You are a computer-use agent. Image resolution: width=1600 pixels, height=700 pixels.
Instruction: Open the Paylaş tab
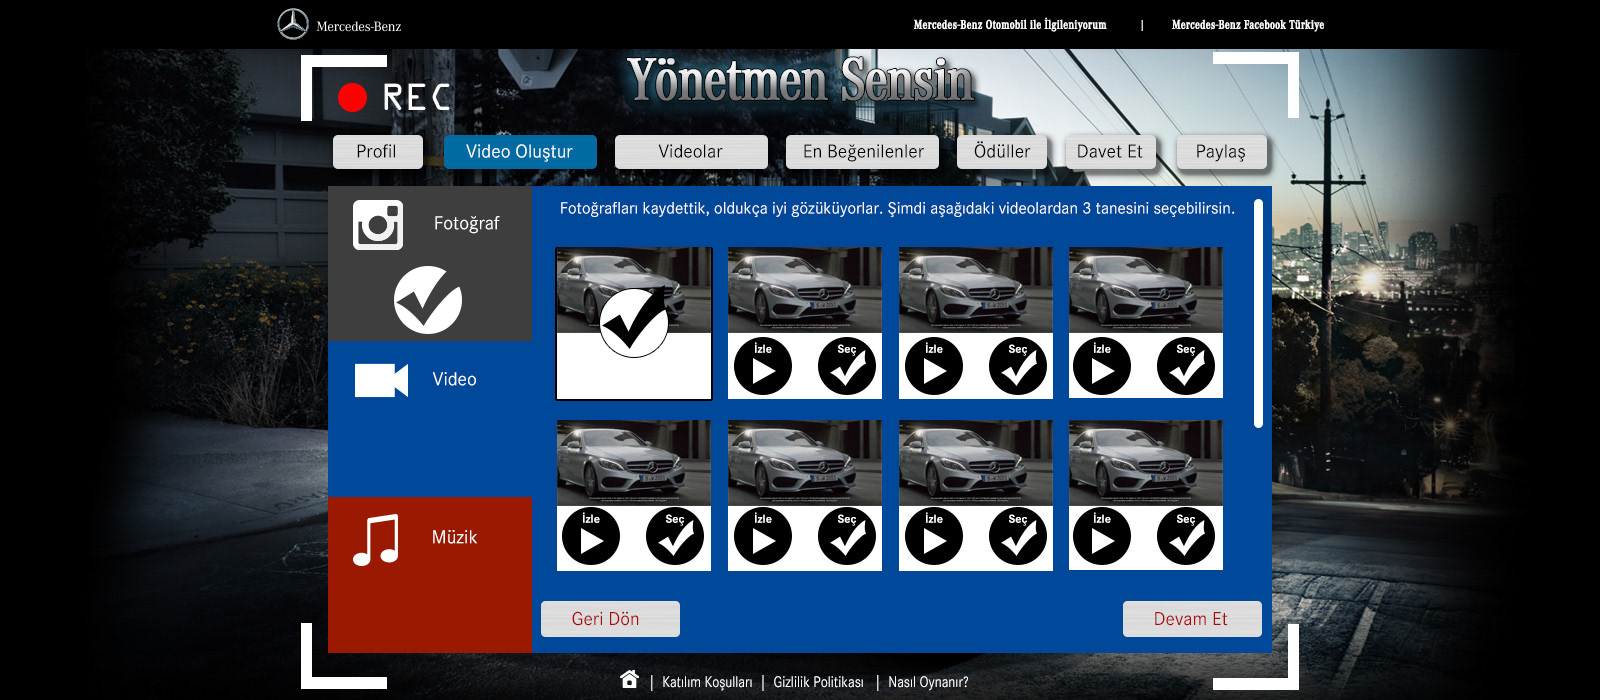coord(1221,151)
